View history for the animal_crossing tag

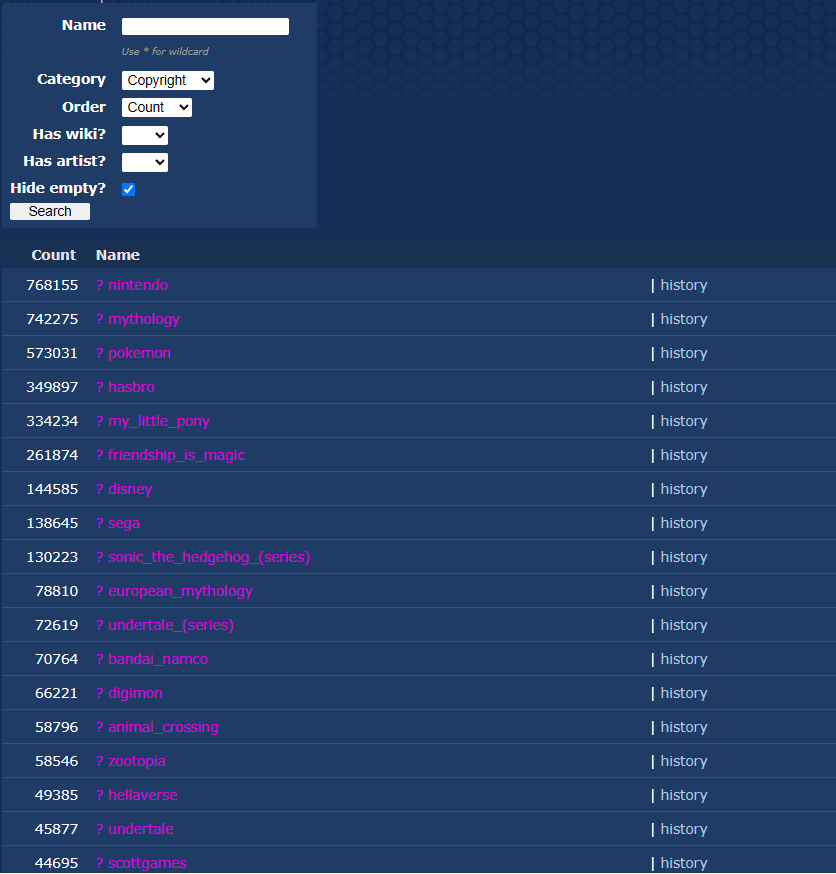684,727
